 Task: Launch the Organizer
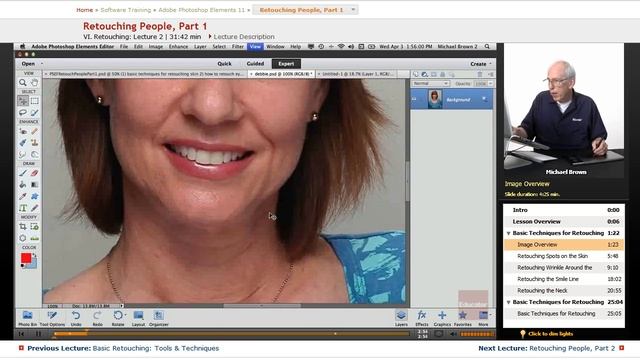[x=158, y=318]
